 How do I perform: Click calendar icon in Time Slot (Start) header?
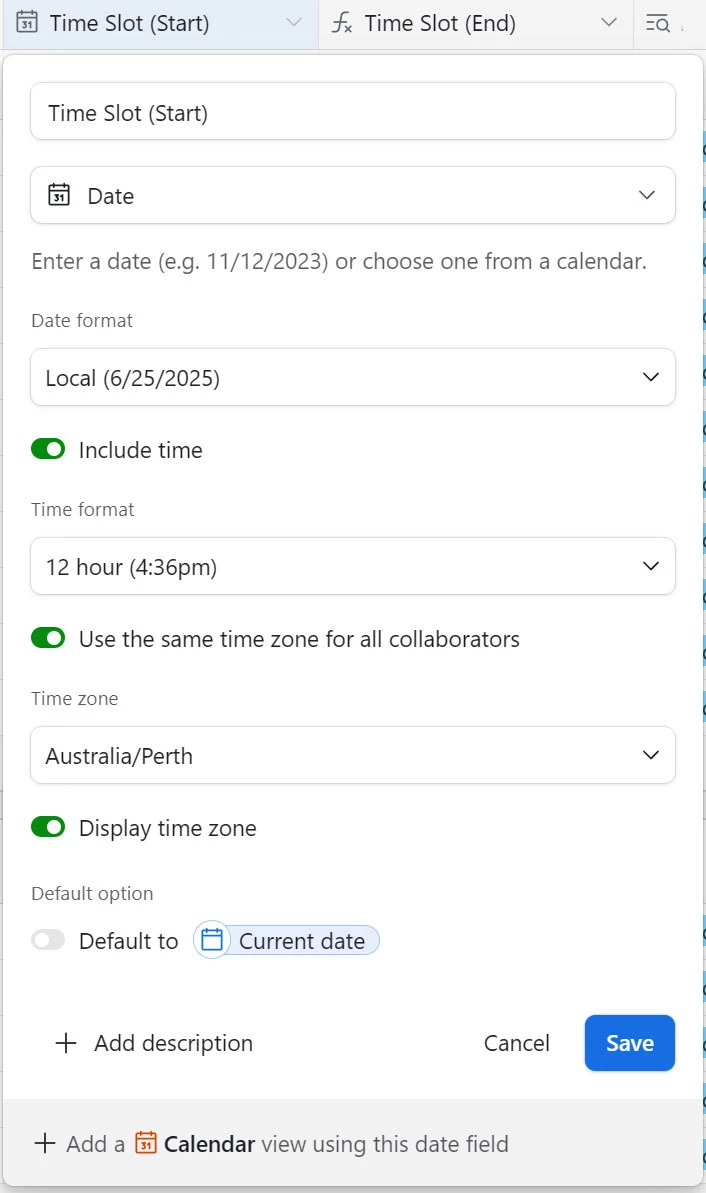[27, 22]
